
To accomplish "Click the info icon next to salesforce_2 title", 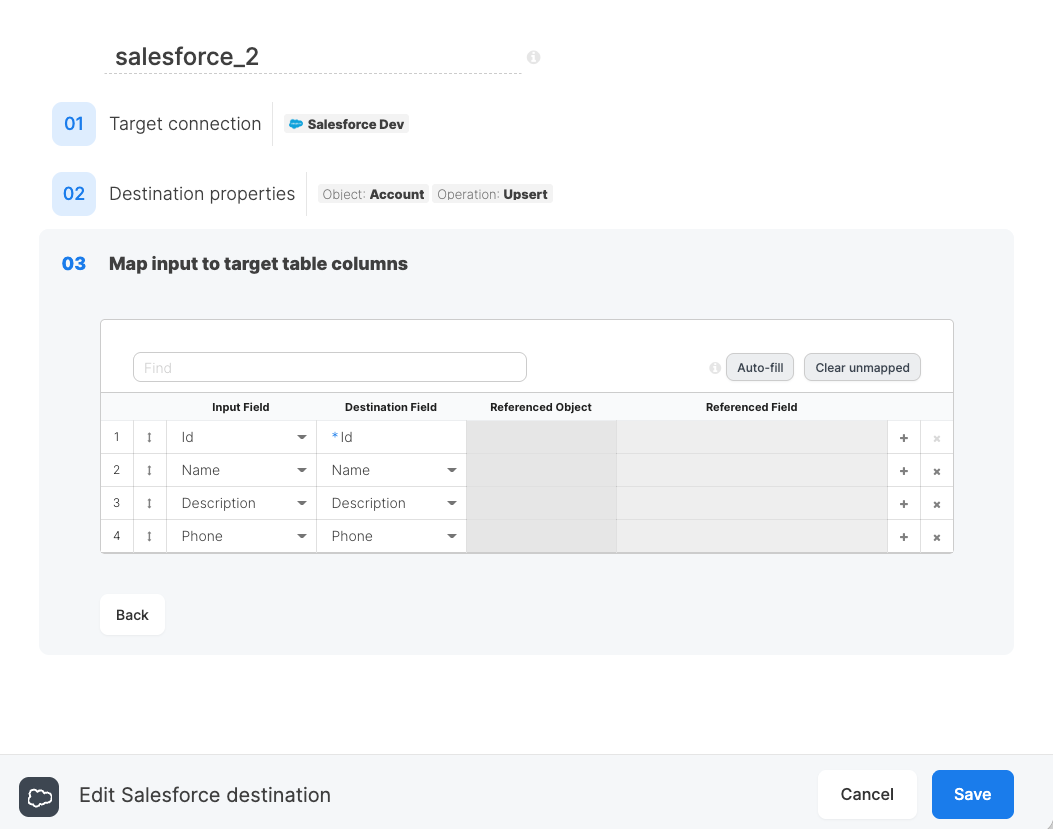I will 533,57.
